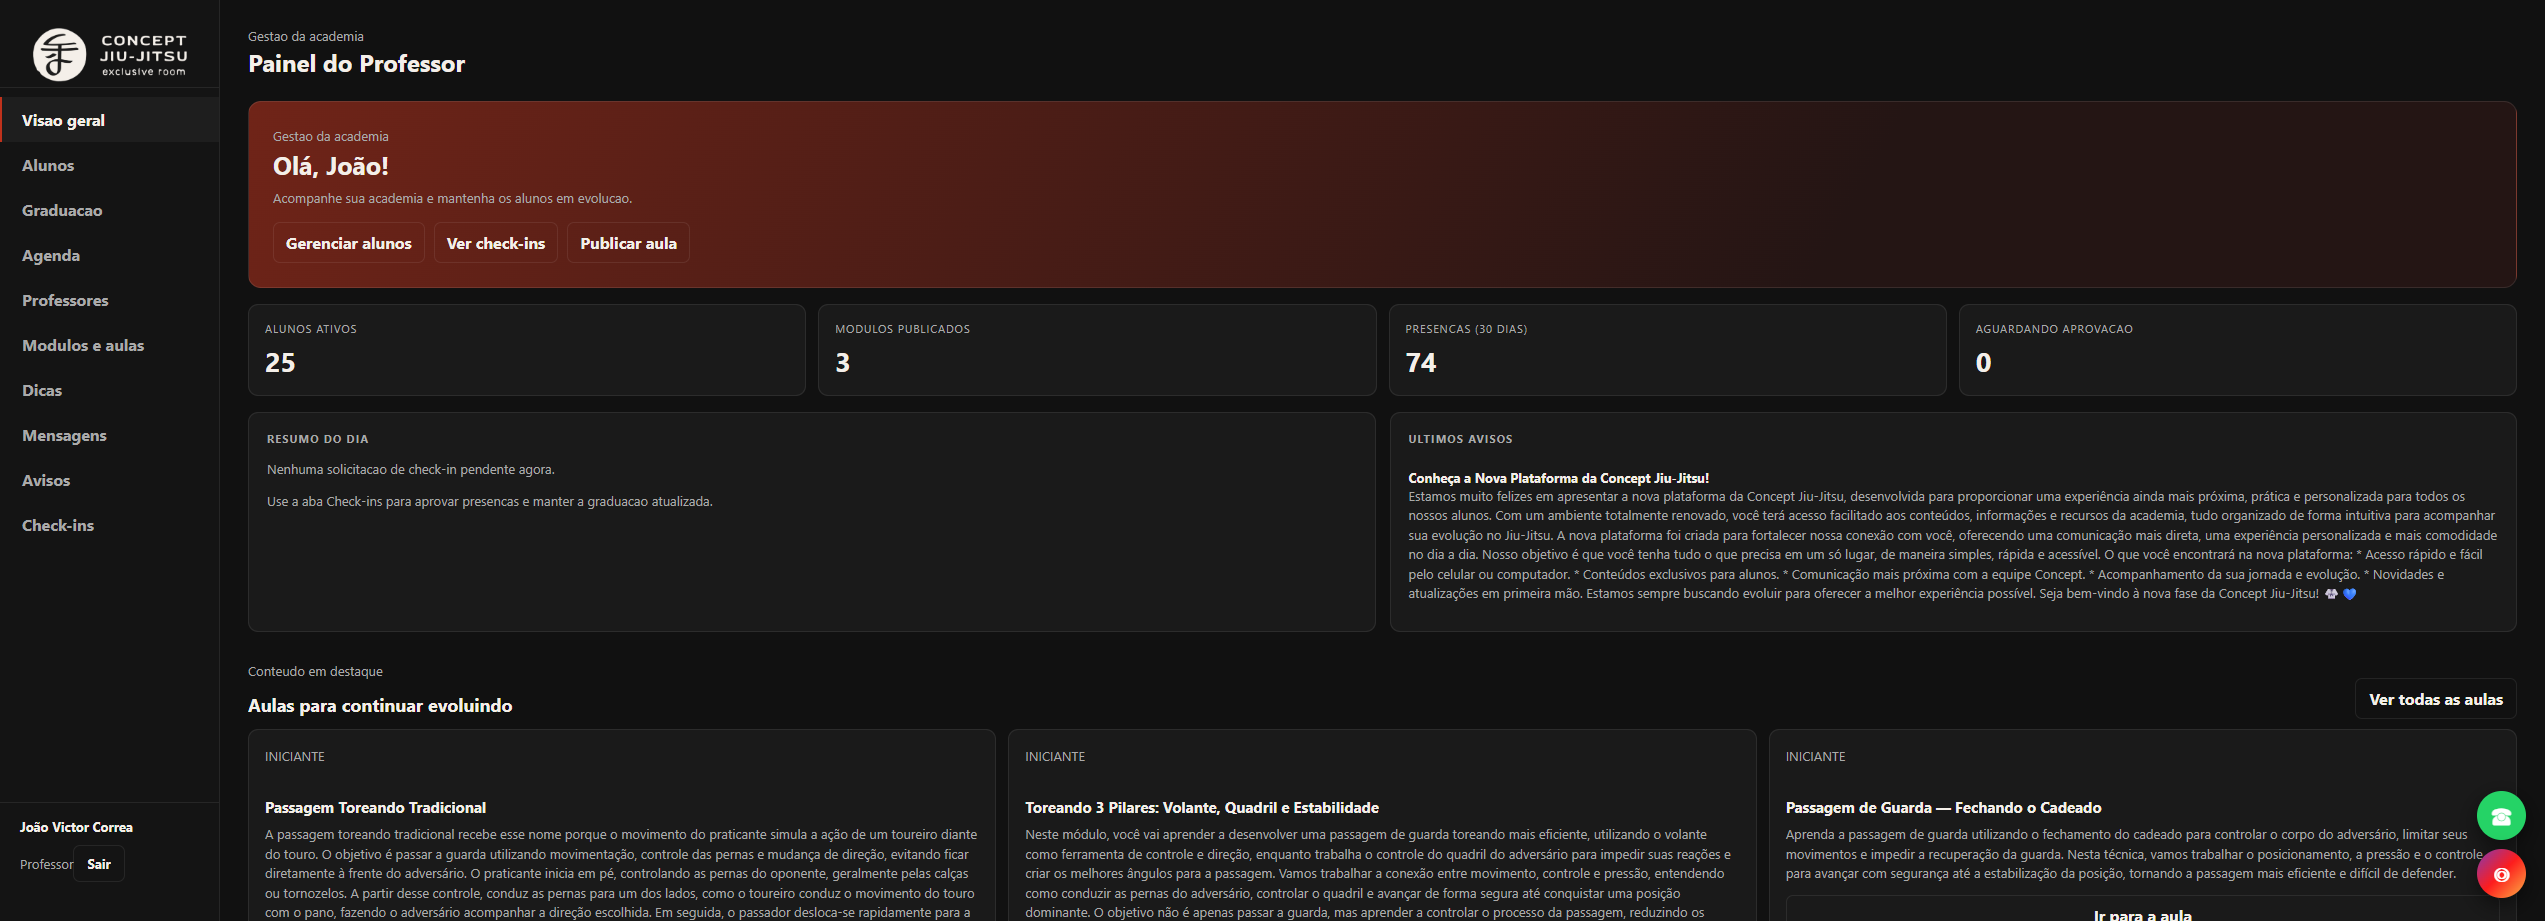
Task: Show the Avisos page
Action: click(x=110, y=480)
